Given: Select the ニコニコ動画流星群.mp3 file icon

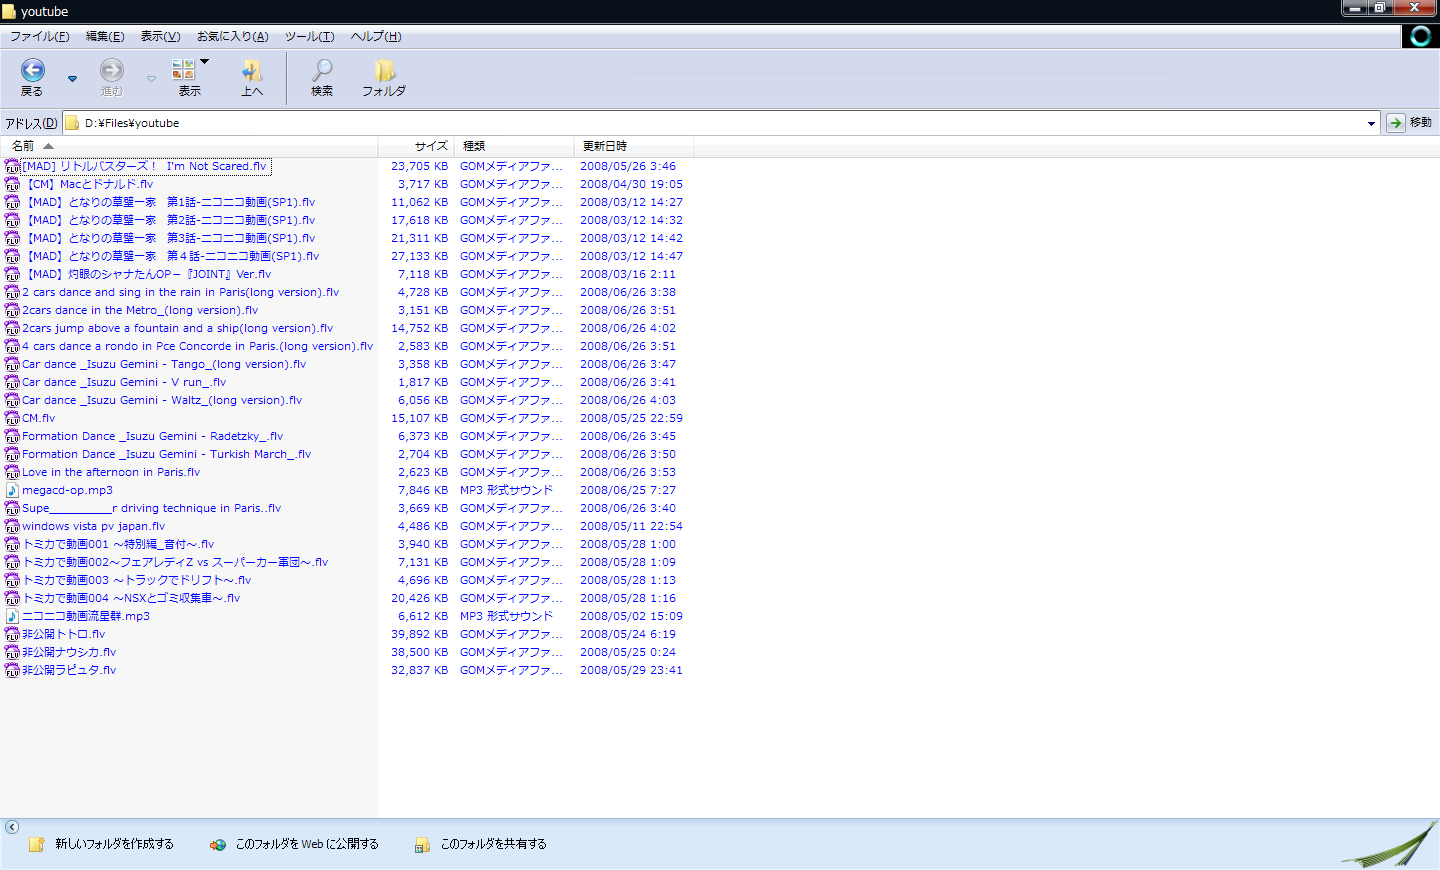Looking at the screenshot, I should (x=12, y=616).
